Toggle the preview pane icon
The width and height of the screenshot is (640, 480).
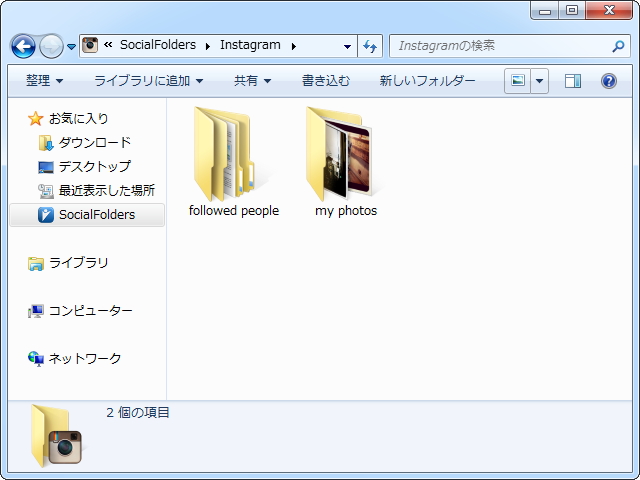573,81
